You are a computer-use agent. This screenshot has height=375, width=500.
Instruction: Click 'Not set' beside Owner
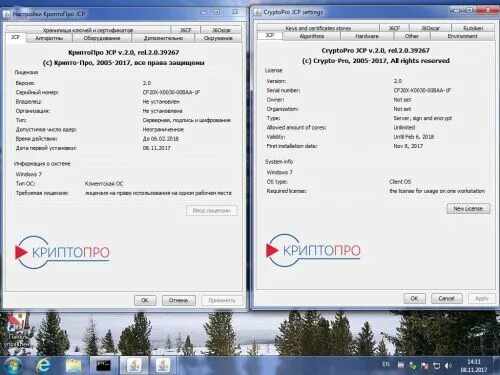tap(402, 100)
